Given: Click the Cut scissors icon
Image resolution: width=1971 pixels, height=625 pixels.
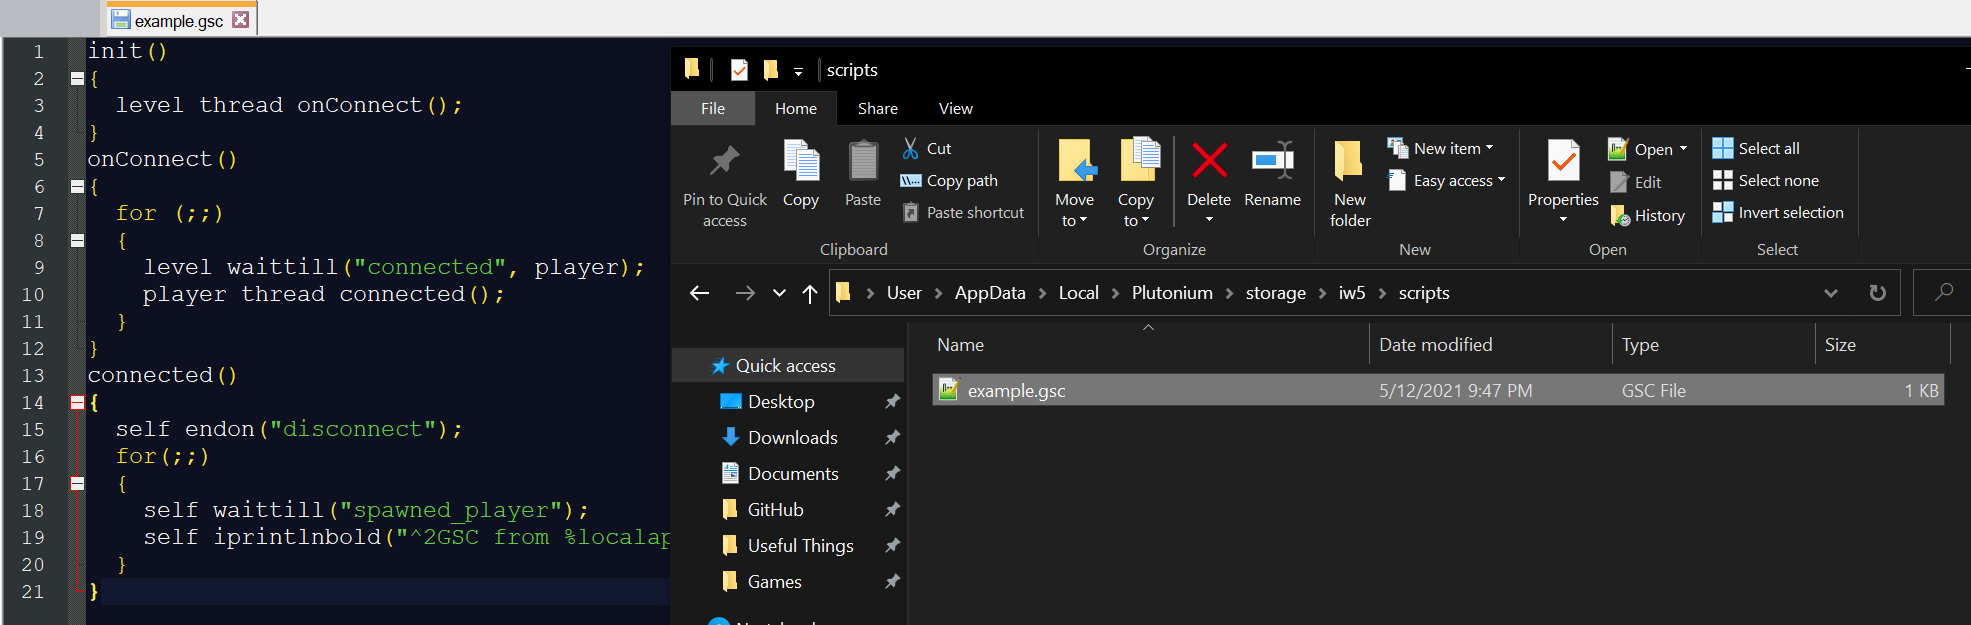Looking at the screenshot, I should pyautogui.click(x=910, y=148).
